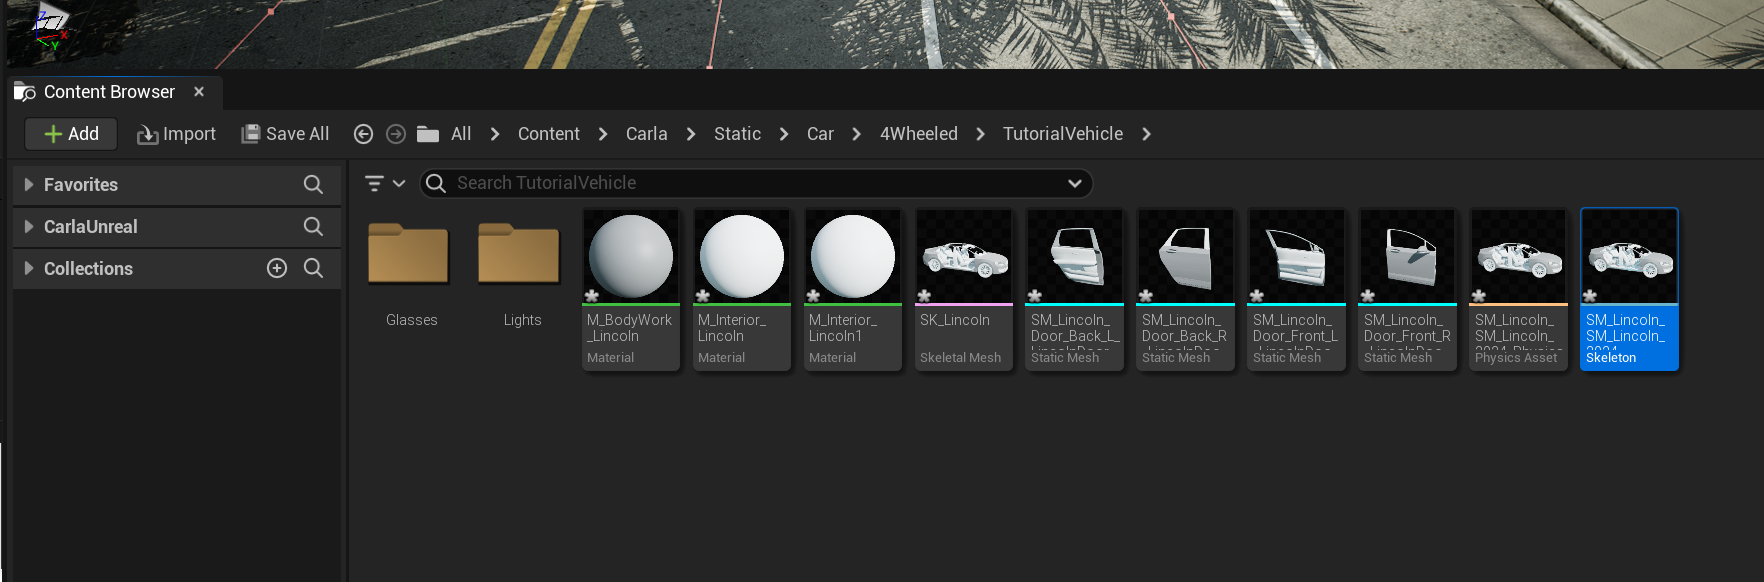Expand the CarlaUnreal tree

[29, 227]
